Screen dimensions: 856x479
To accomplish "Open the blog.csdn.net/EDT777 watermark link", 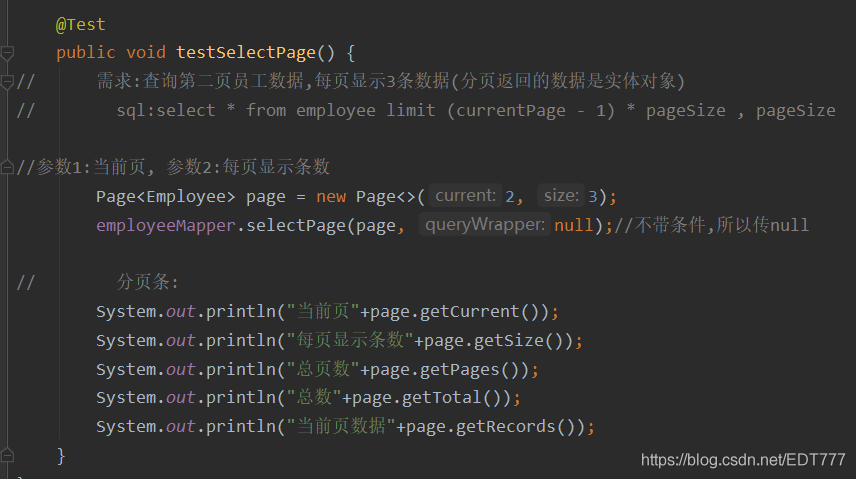I will (743, 459).
